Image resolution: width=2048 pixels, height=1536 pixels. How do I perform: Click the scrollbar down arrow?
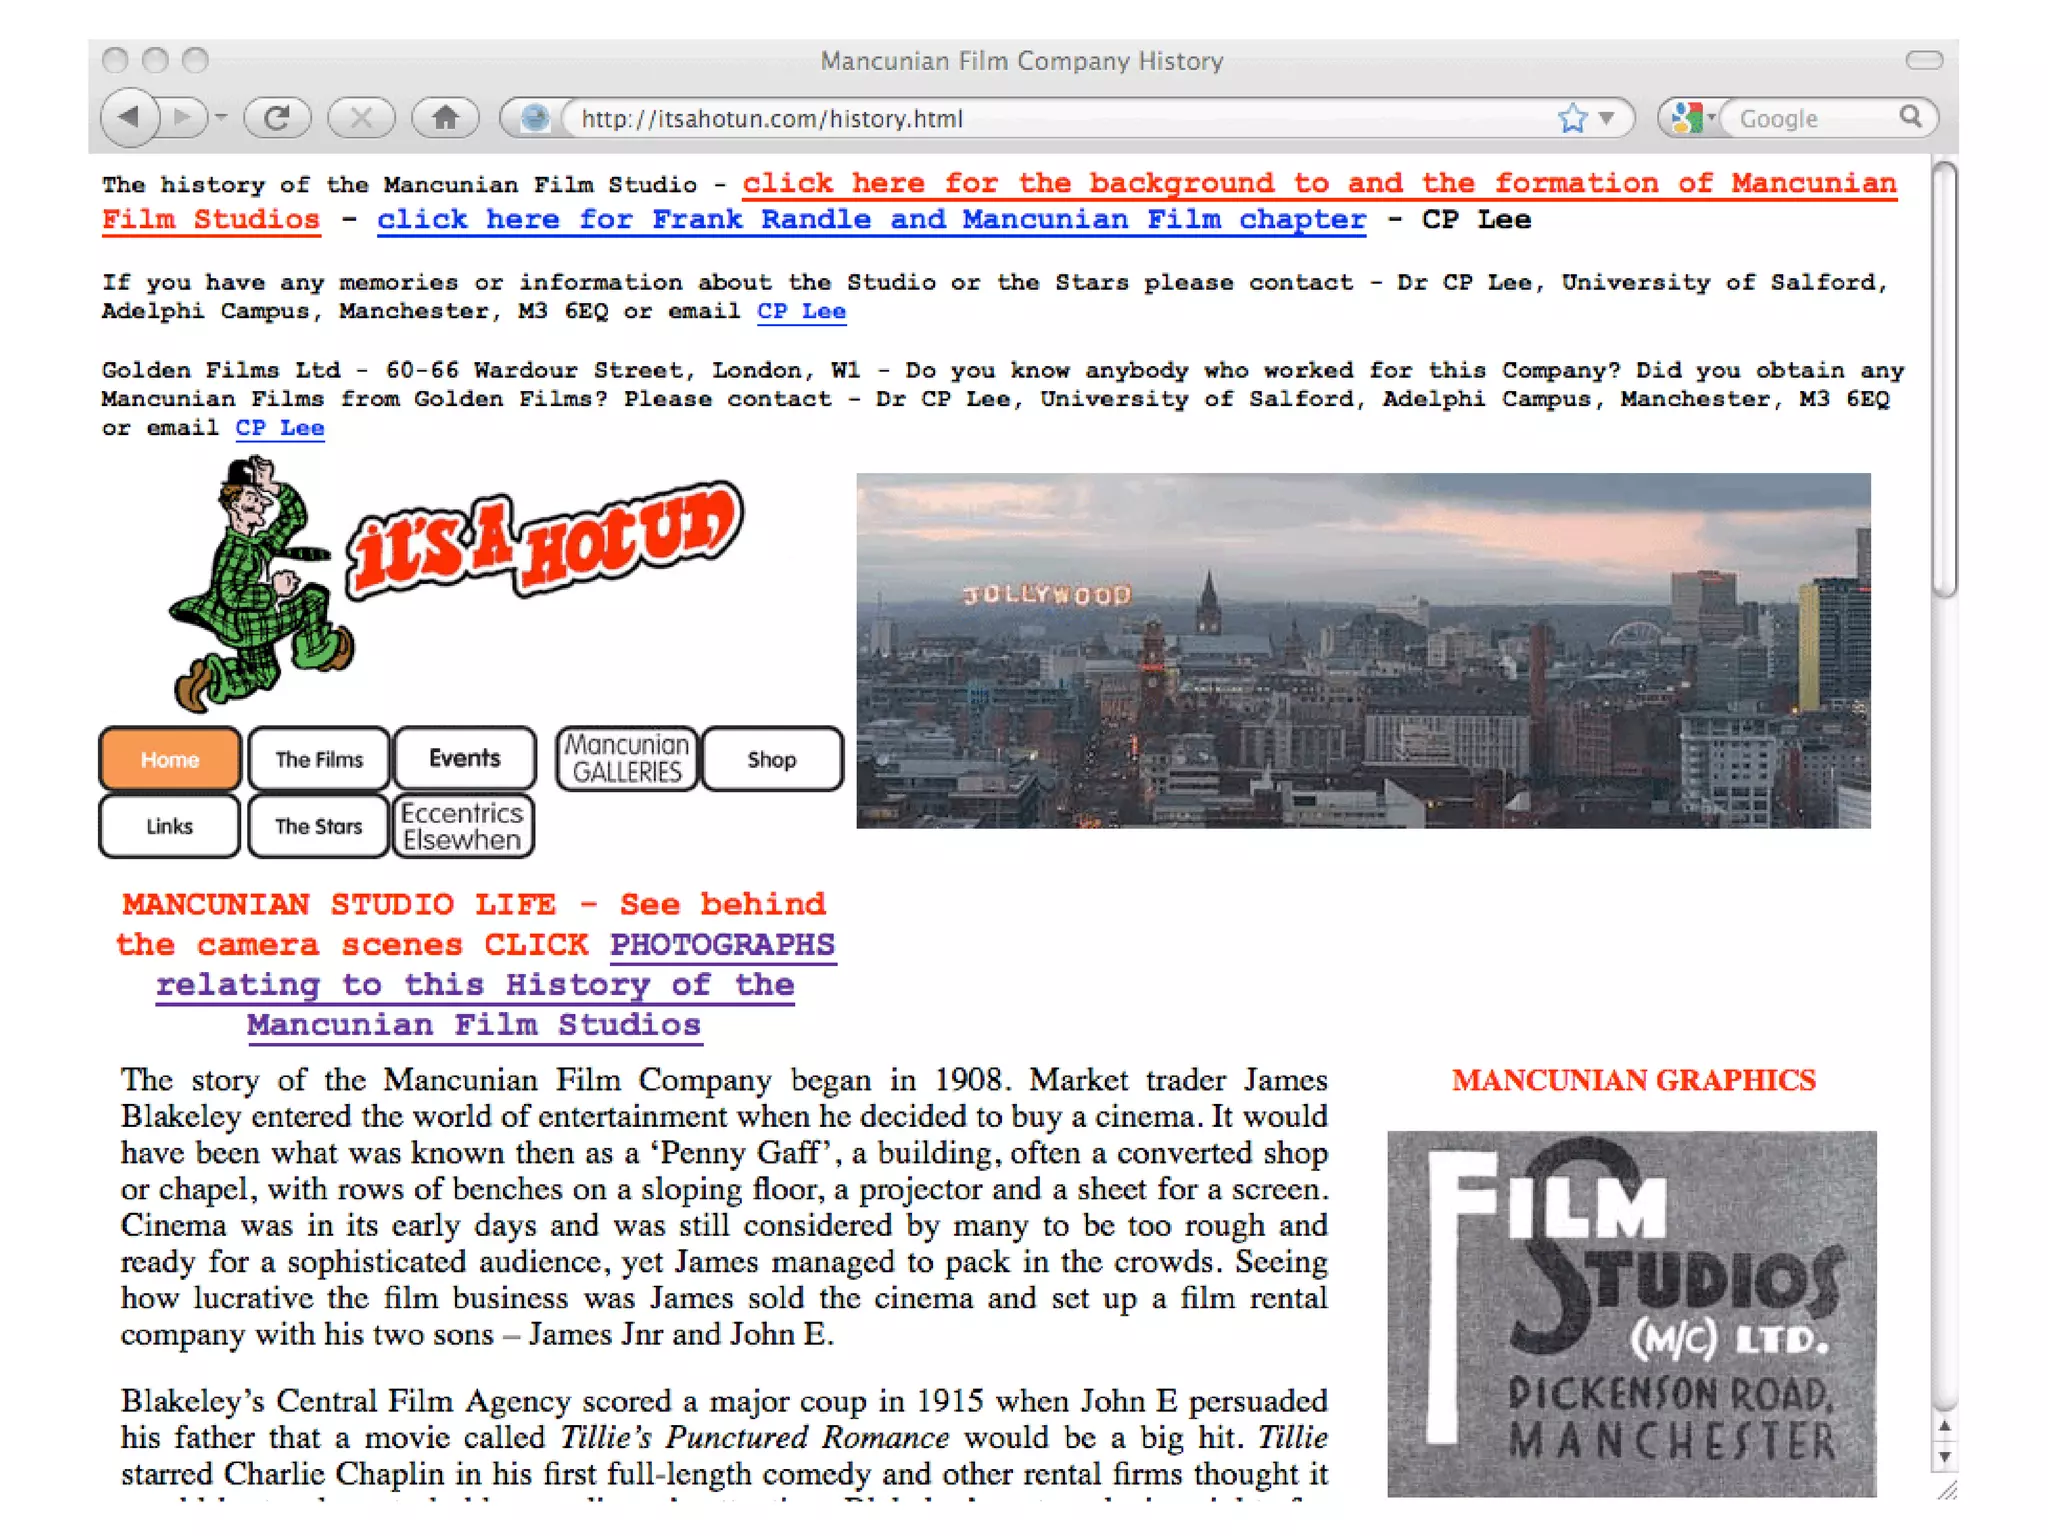click(1944, 1457)
